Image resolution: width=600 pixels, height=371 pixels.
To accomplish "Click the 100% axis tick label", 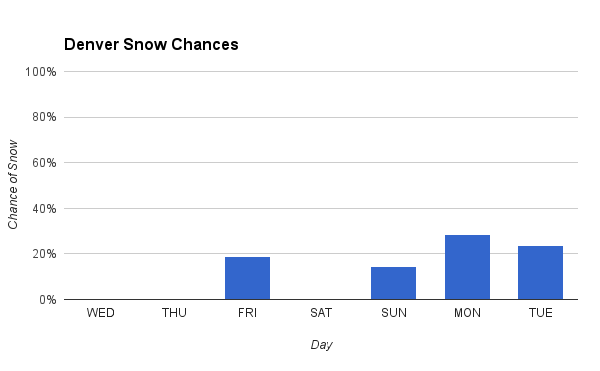I will (41, 72).
